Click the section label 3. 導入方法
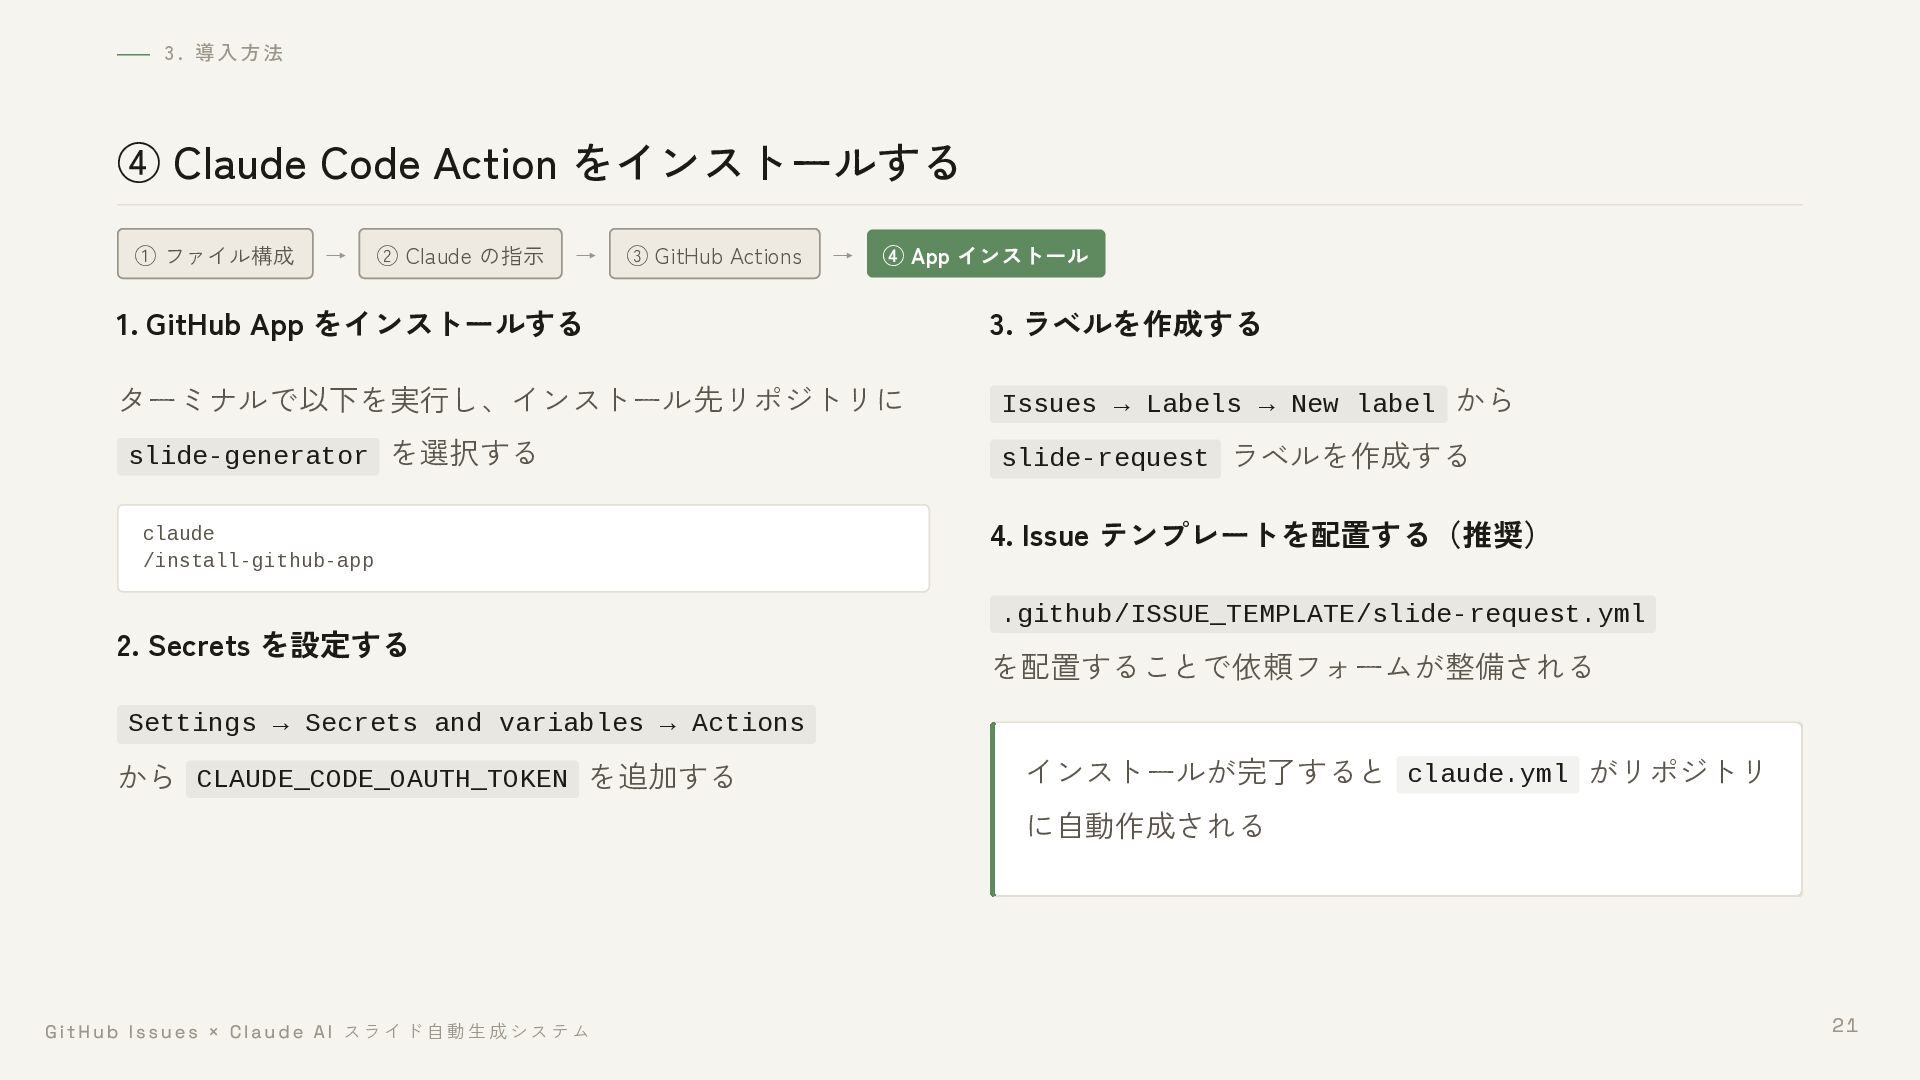The image size is (1920, 1080). click(224, 53)
